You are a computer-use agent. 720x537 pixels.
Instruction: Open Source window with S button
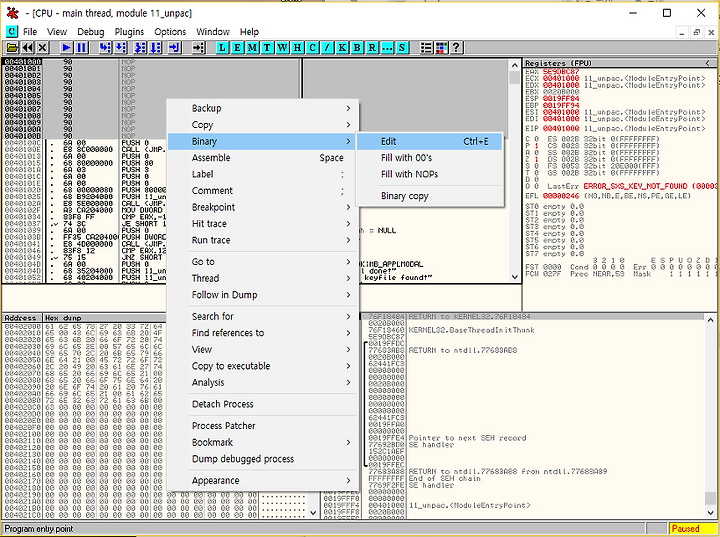pos(402,47)
